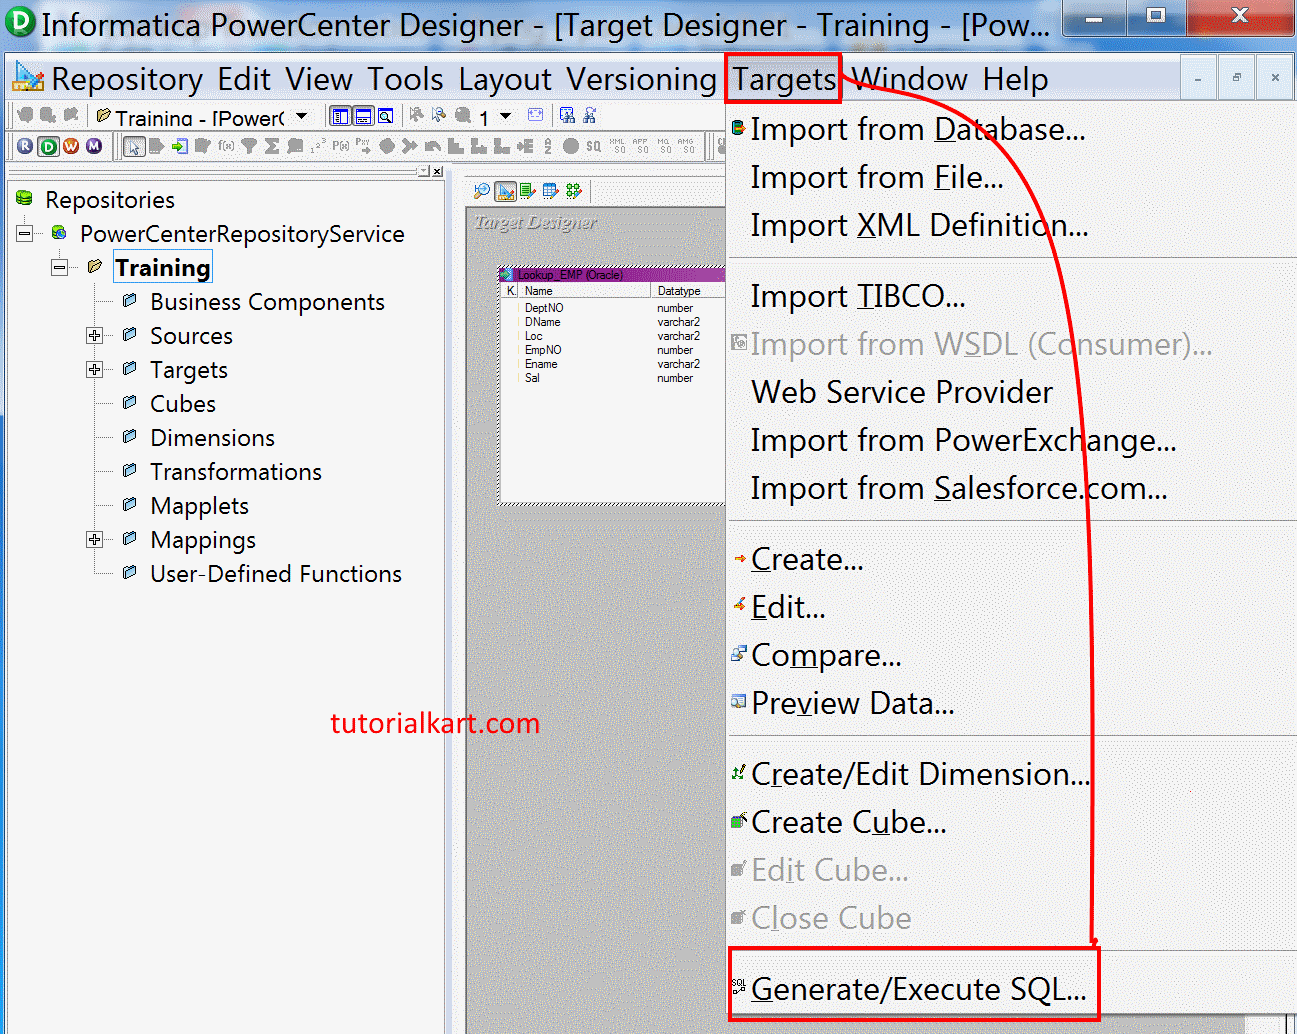Toggle the Target Designer workspace tool
1297x1034 pixels.
[505, 190]
